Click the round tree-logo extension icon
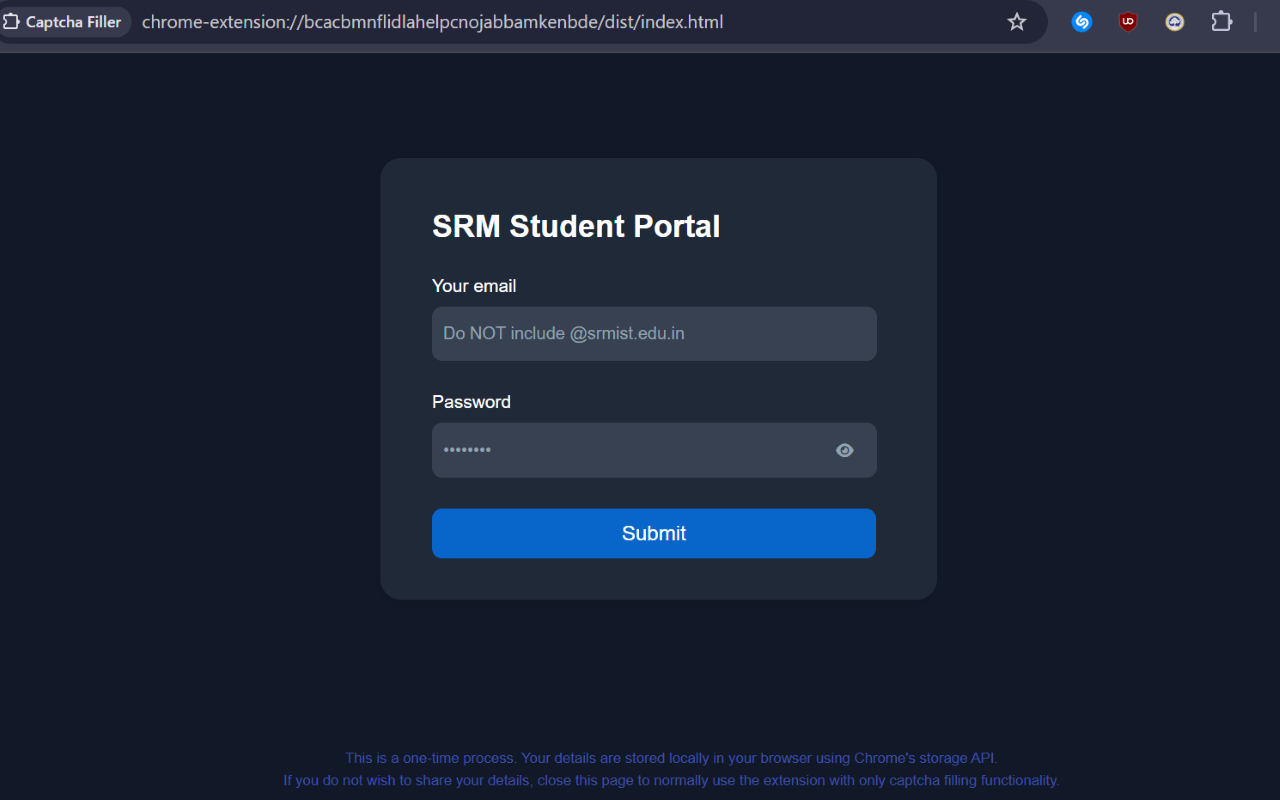Screen dimensions: 1280x800 1175,22
